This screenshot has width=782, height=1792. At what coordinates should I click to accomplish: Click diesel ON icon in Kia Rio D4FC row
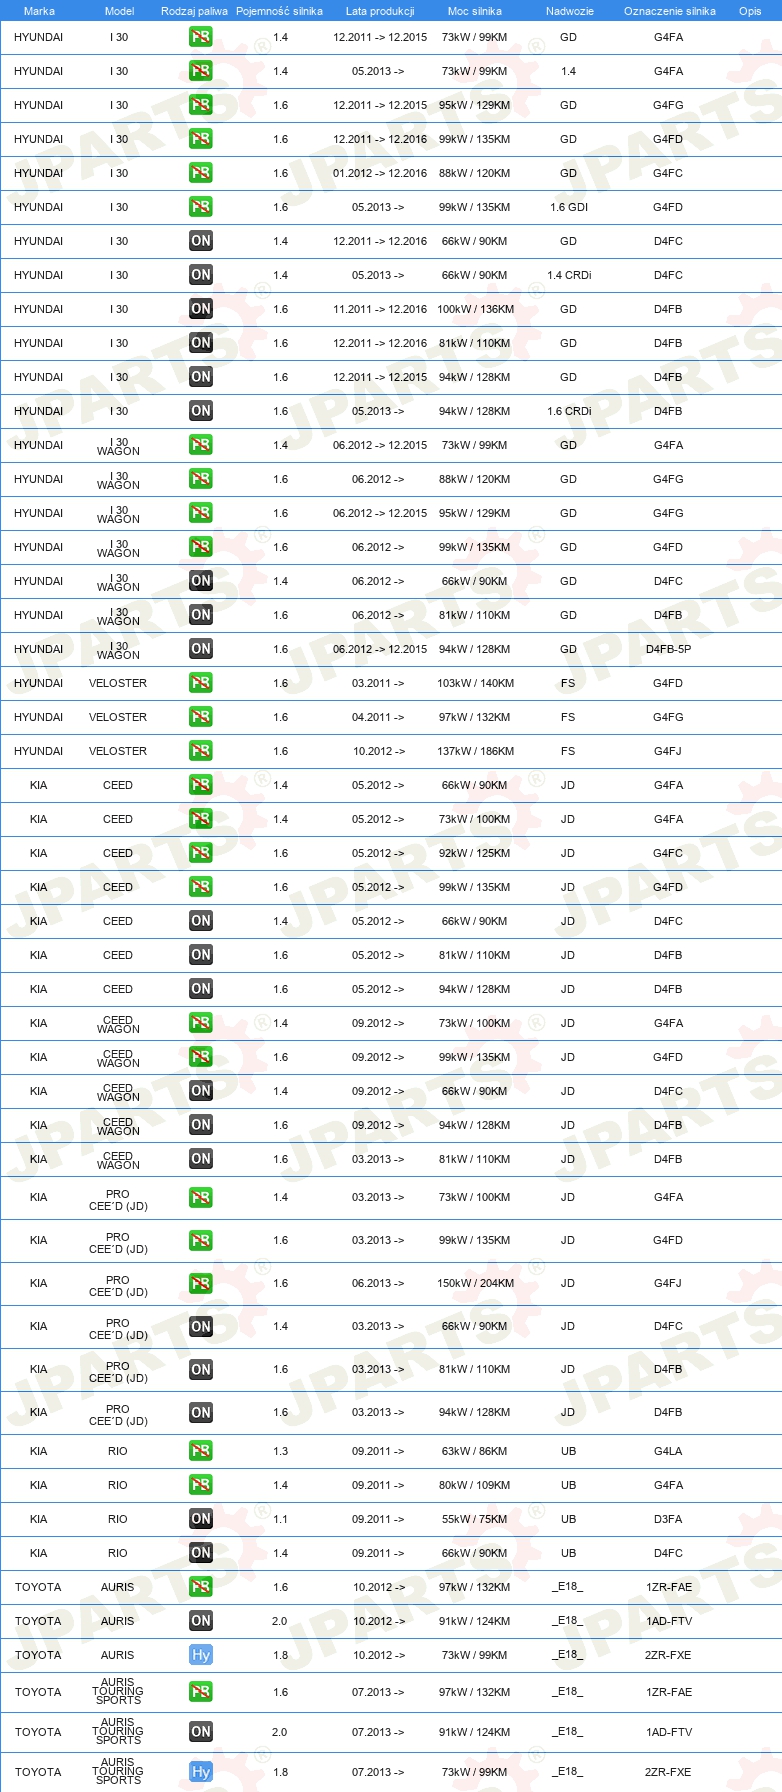pos(201,1553)
